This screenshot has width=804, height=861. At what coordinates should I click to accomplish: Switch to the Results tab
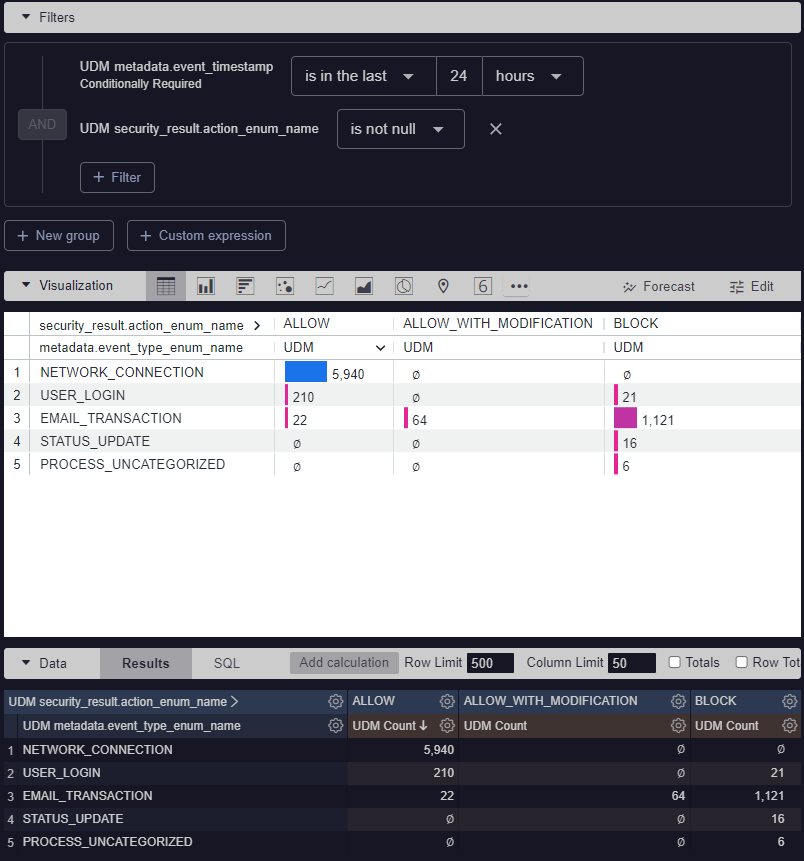[x=146, y=662]
